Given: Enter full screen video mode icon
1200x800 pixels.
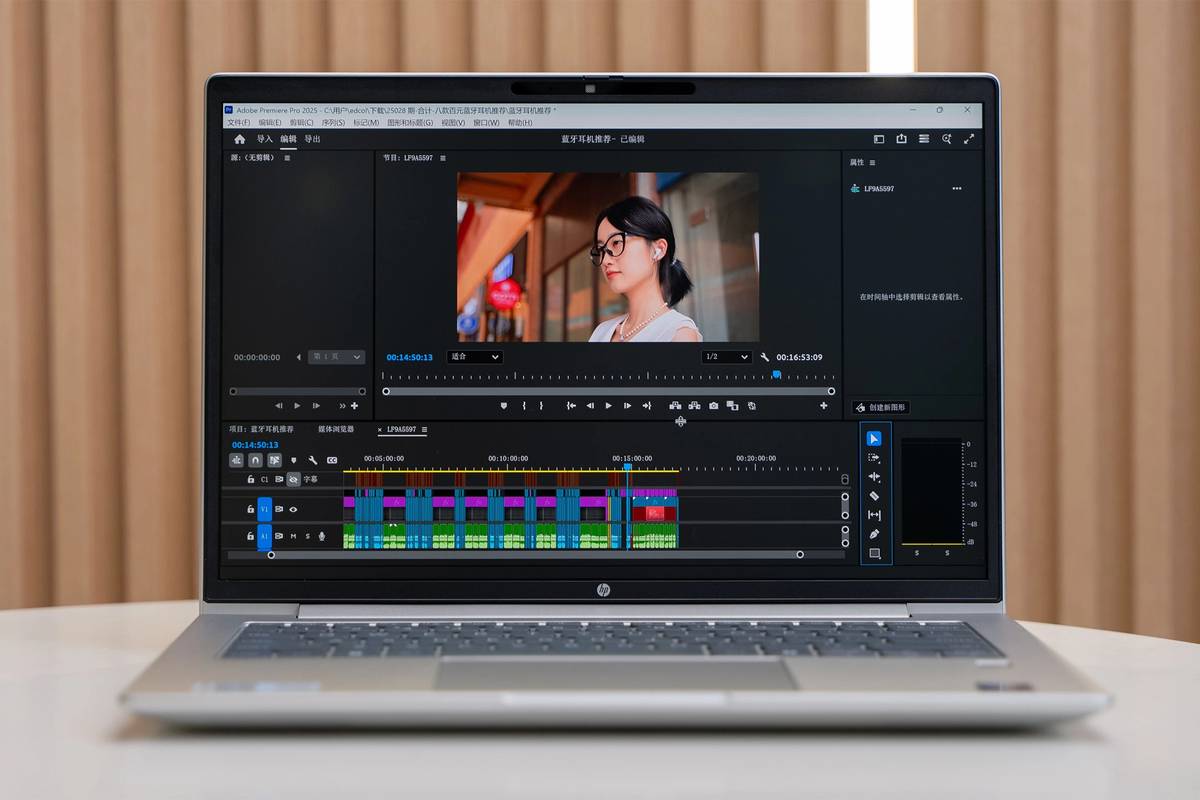Looking at the screenshot, I should pos(969,139).
